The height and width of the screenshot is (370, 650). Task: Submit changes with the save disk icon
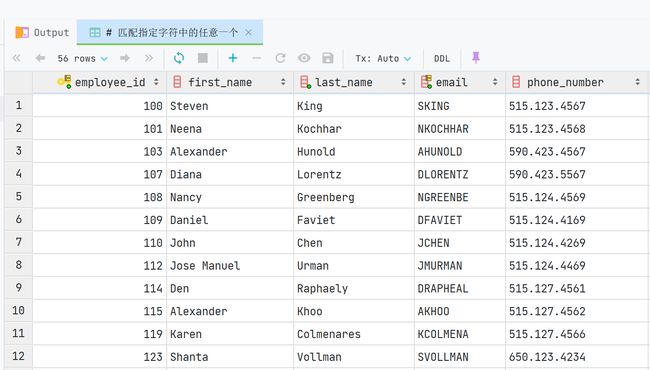(x=327, y=58)
